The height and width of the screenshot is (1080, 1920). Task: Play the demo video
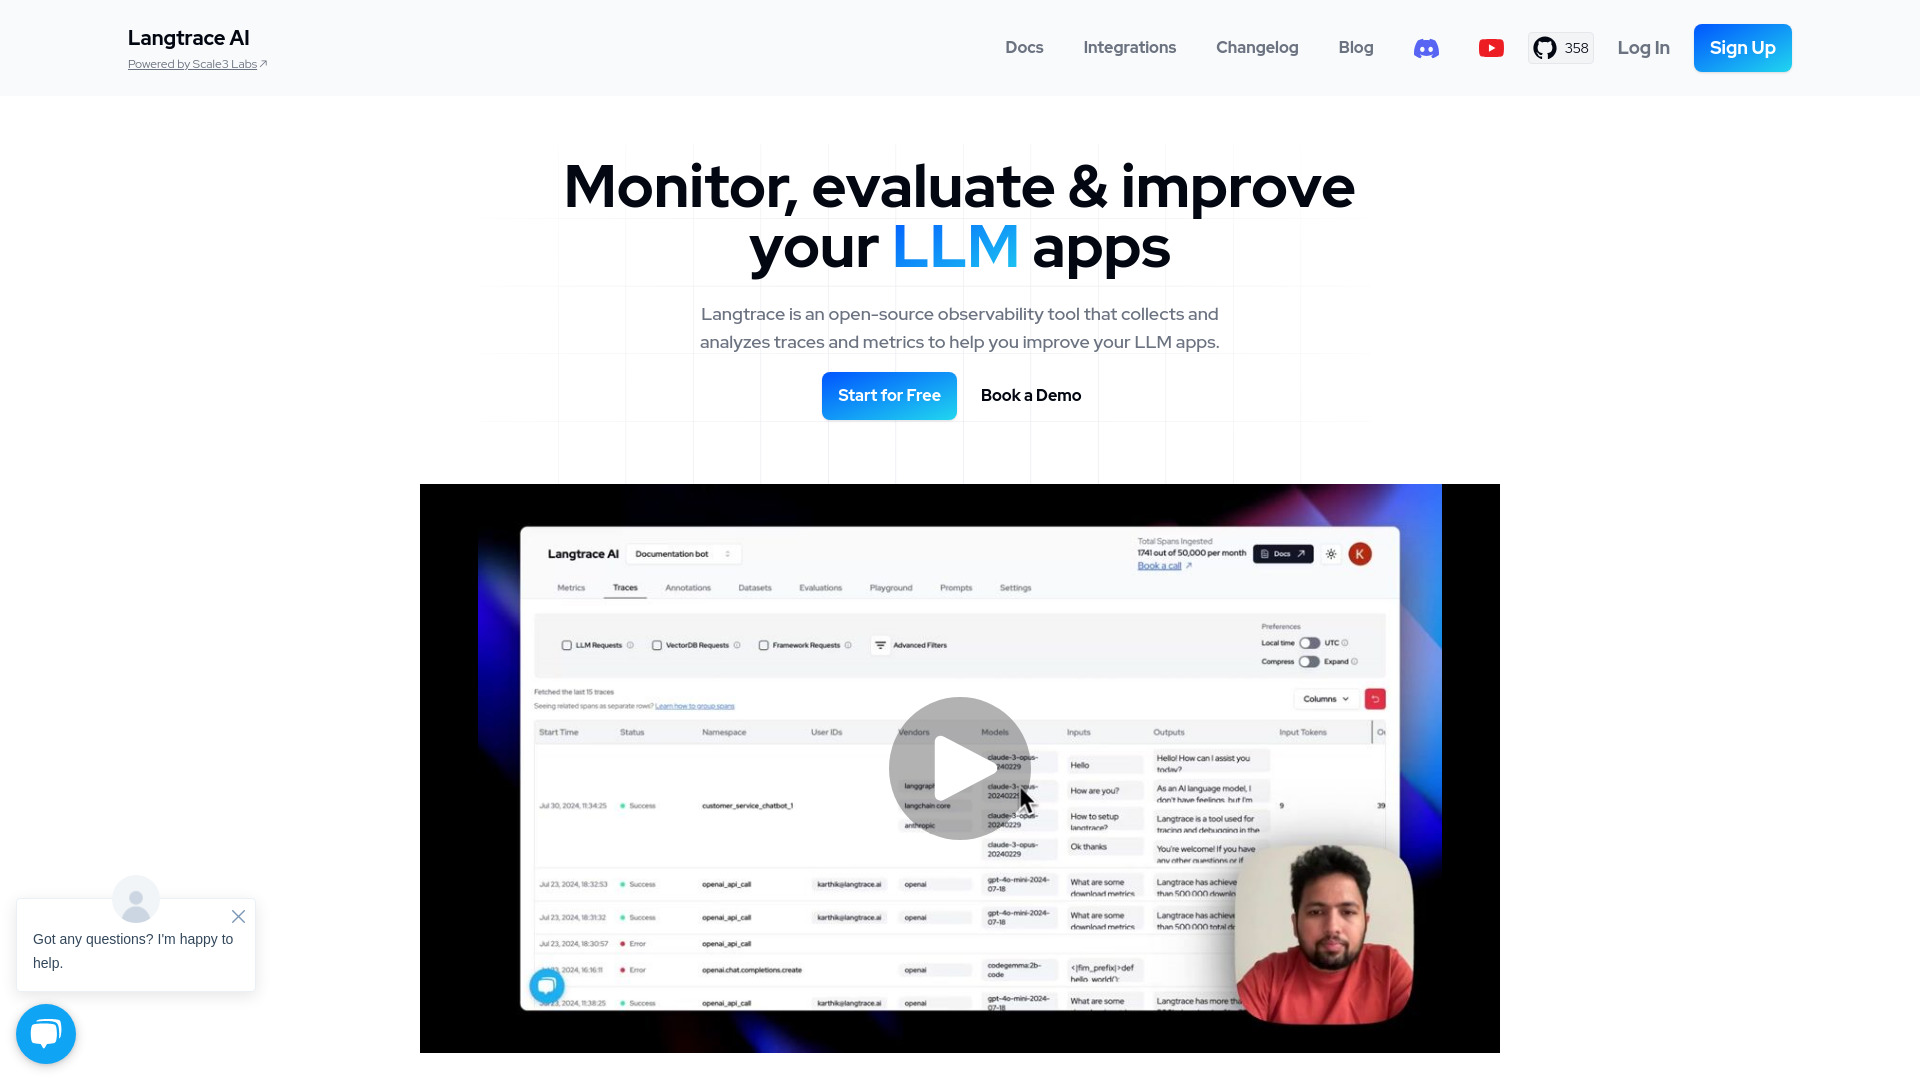click(x=960, y=767)
